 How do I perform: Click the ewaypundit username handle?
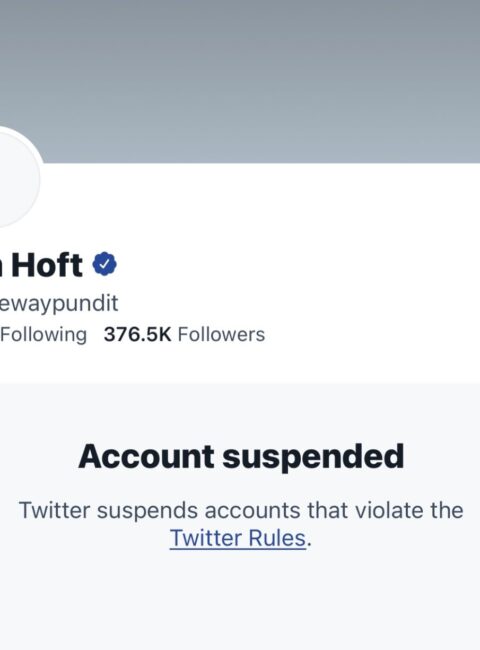tap(59, 304)
